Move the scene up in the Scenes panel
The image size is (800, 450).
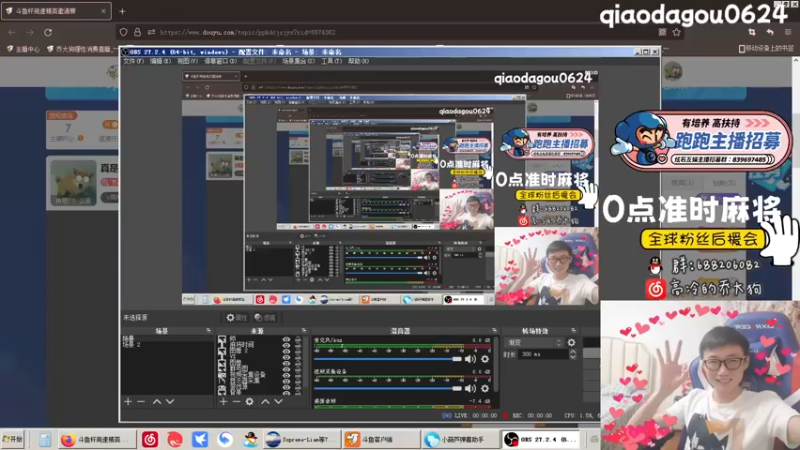pos(157,402)
